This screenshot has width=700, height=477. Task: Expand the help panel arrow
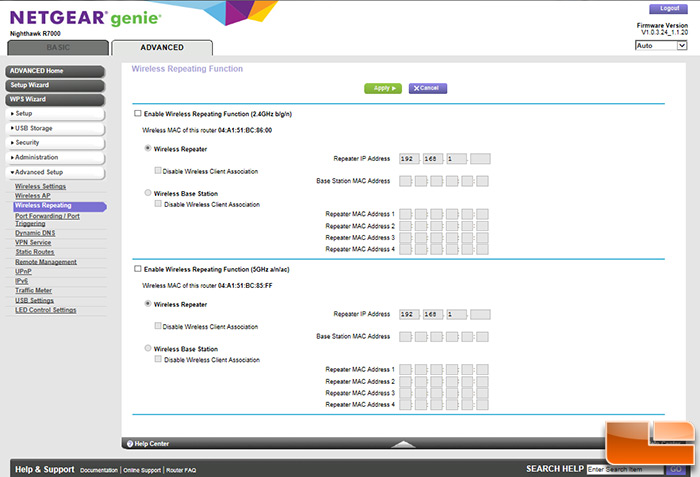tap(403, 444)
